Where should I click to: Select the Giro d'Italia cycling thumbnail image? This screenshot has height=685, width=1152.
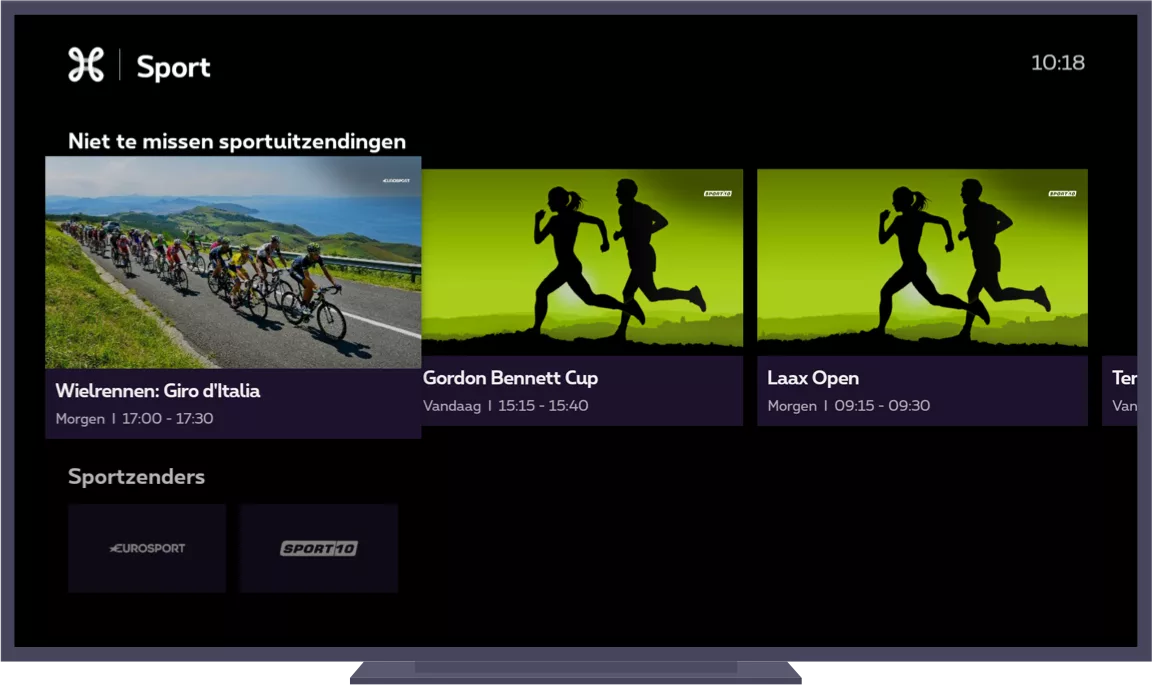pyautogui.click(x=233, y=262)
